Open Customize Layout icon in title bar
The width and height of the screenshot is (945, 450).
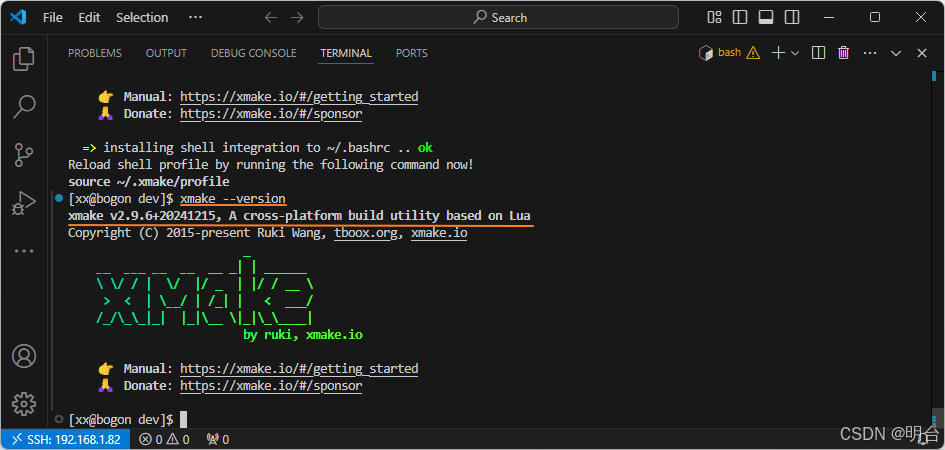point(714,17)
